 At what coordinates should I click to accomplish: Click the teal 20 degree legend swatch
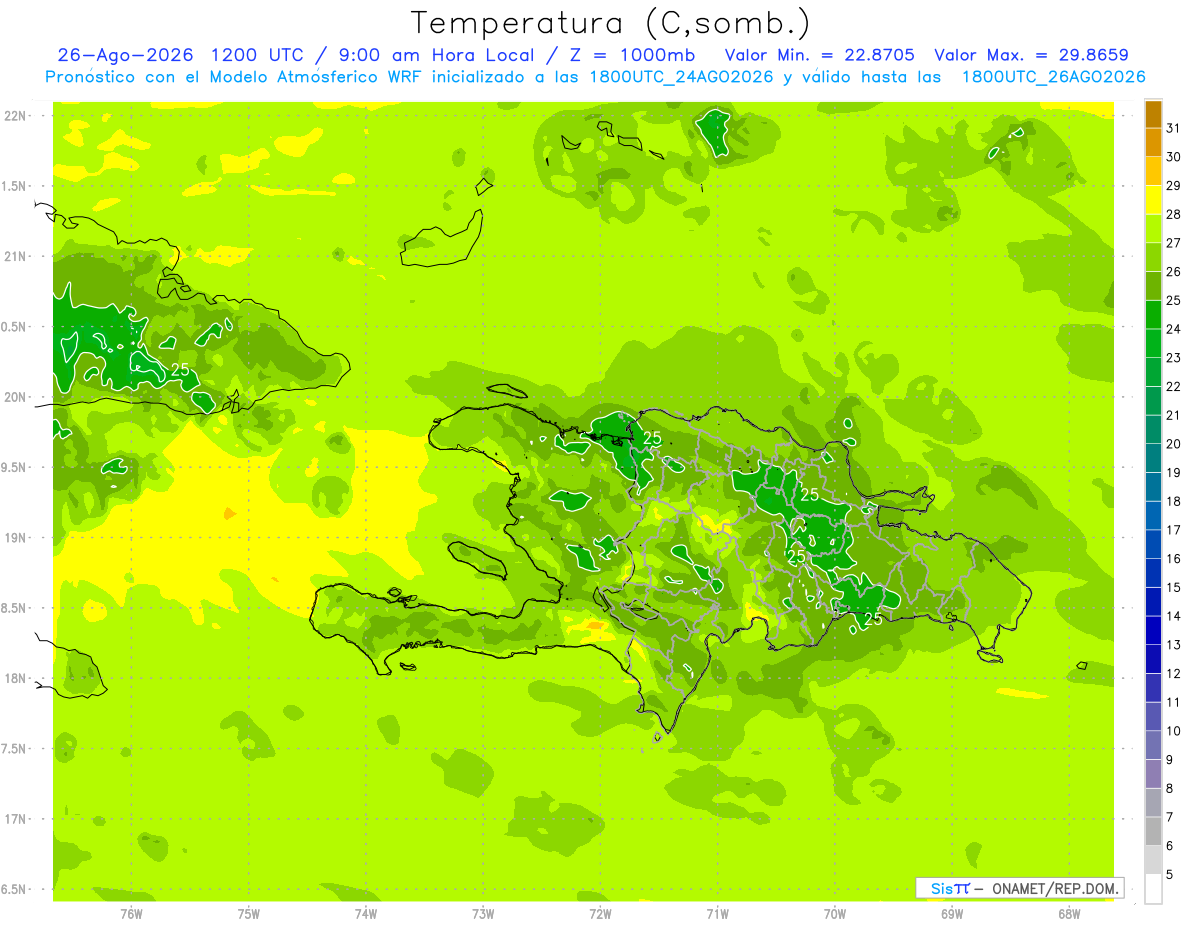coord(1153,429)
